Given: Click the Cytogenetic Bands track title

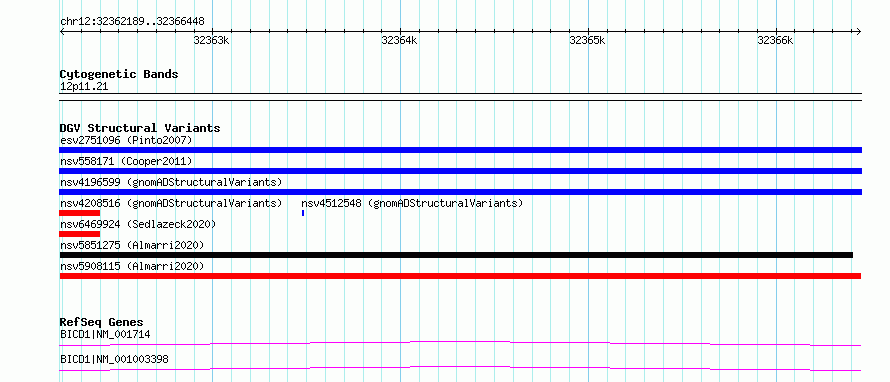Looking at the screenshot, I should pos(119,74).
